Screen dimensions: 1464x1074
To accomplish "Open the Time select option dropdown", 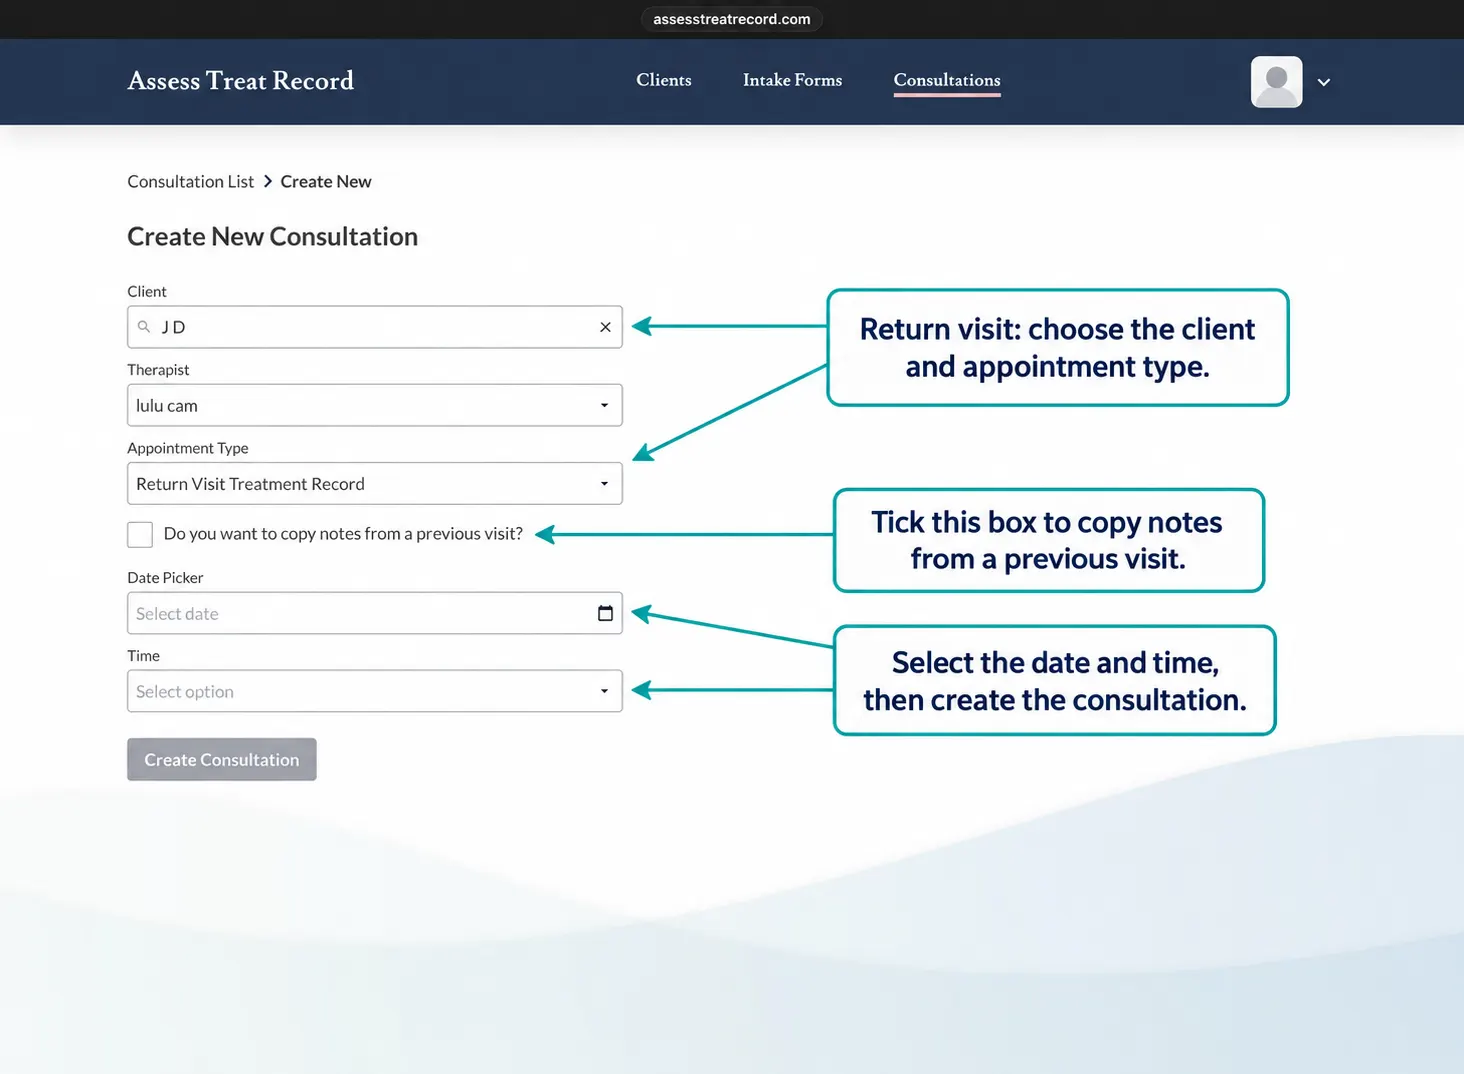I will pyautogui.click(x=375, y=691).
